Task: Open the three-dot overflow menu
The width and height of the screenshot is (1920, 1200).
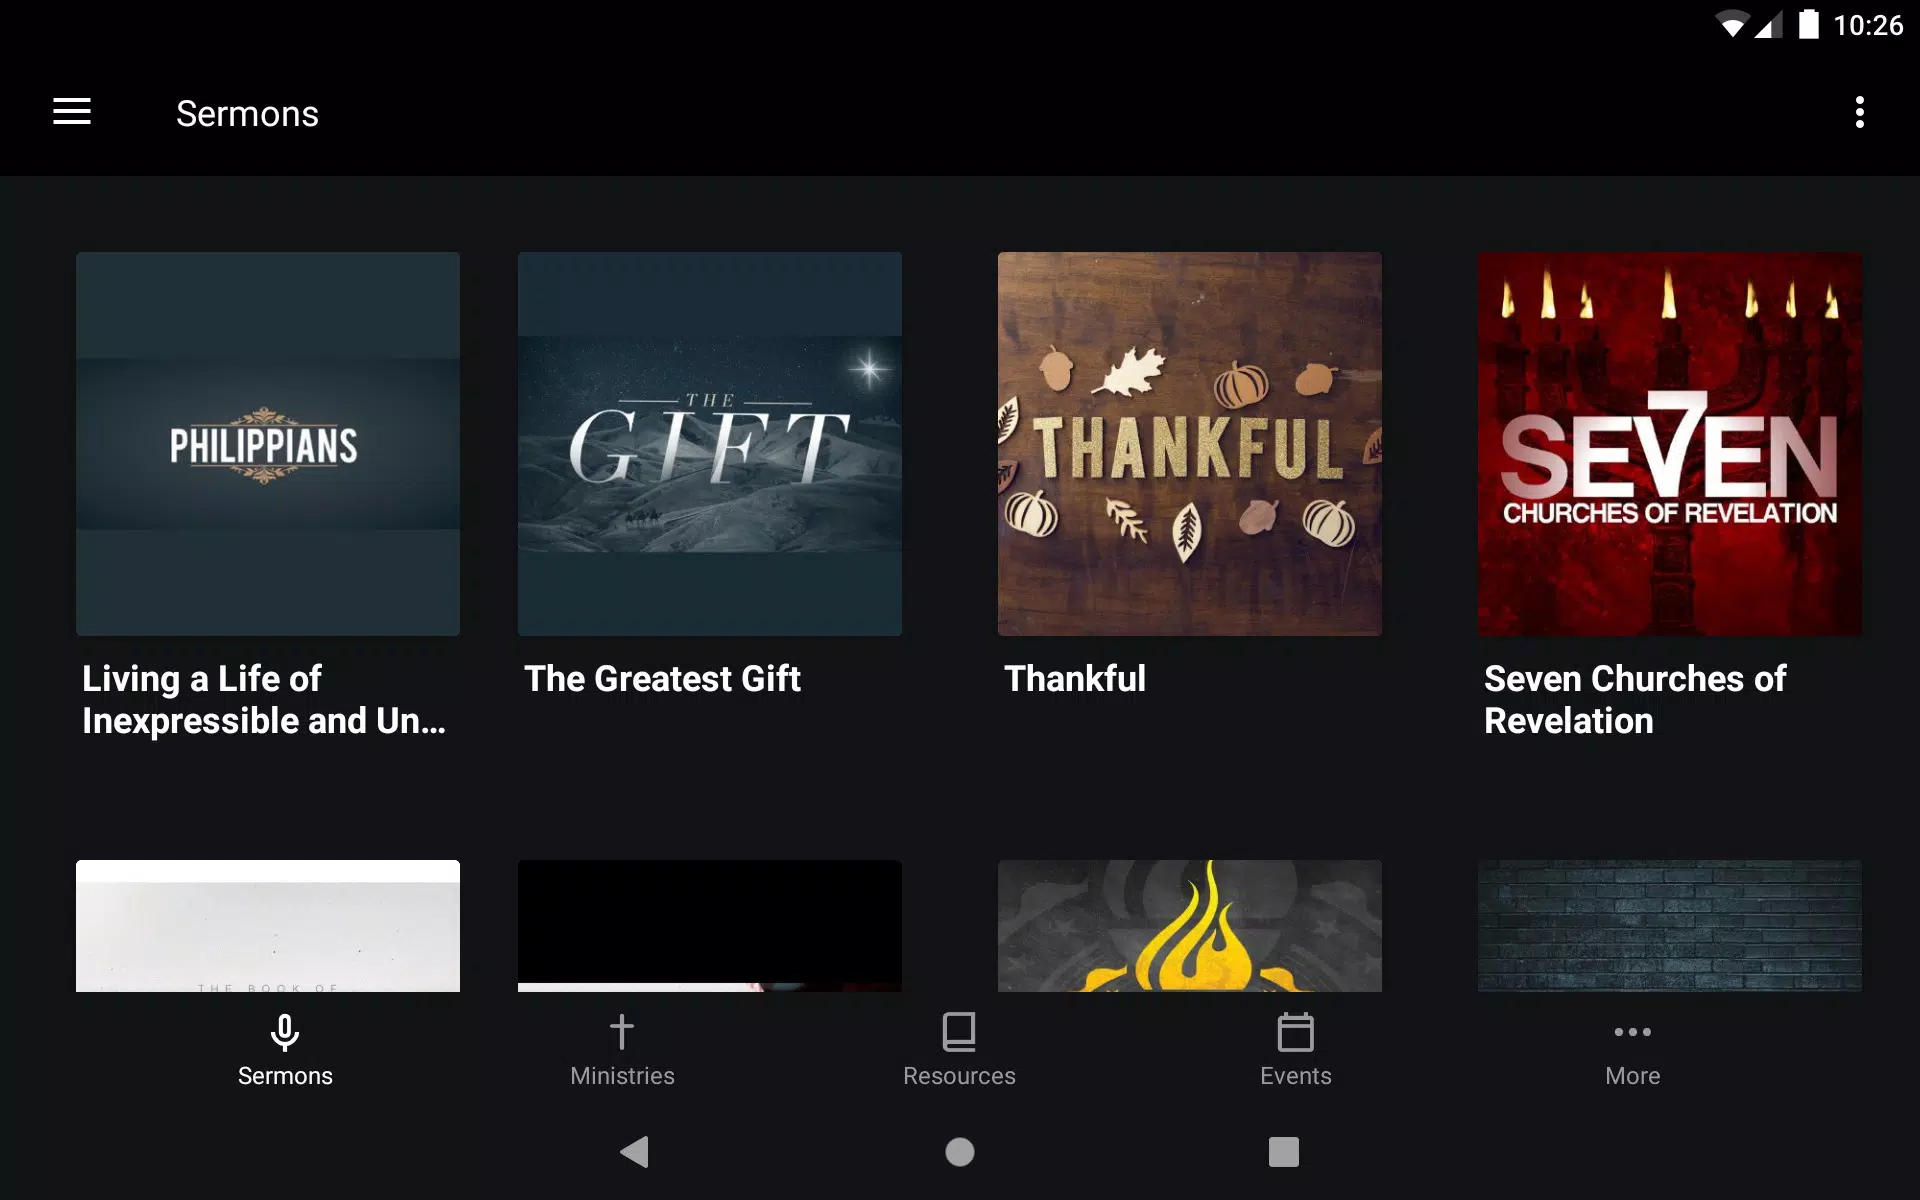Action: [x=1859, y=112]
